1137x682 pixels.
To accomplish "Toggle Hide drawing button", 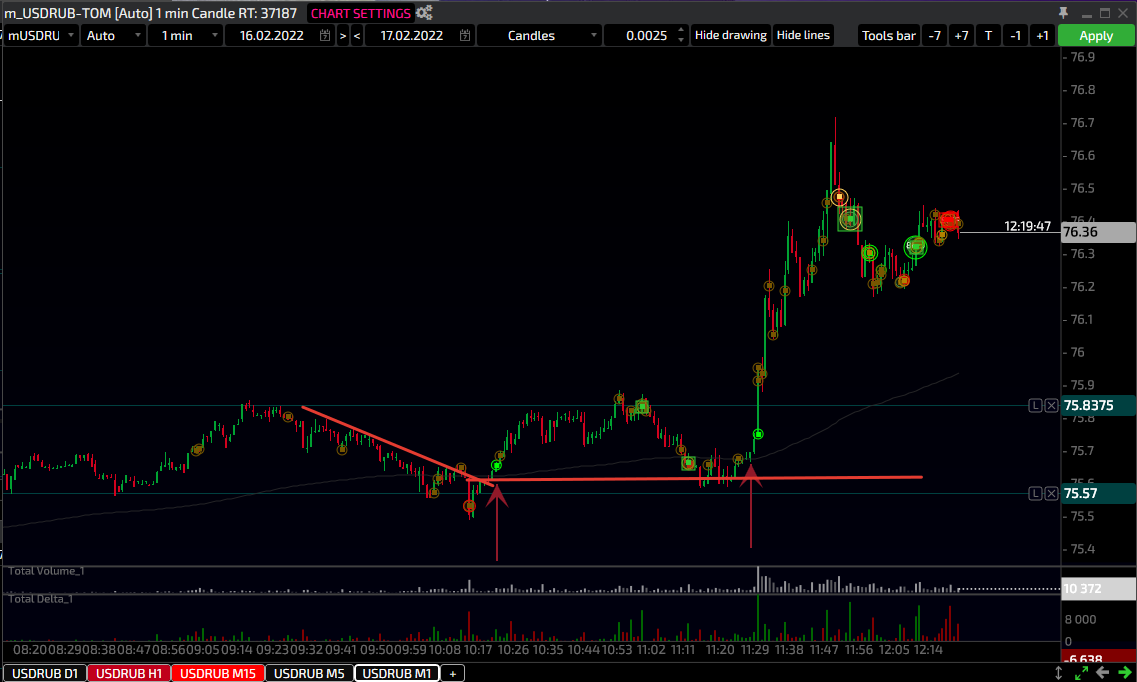I will pos(730,35).
